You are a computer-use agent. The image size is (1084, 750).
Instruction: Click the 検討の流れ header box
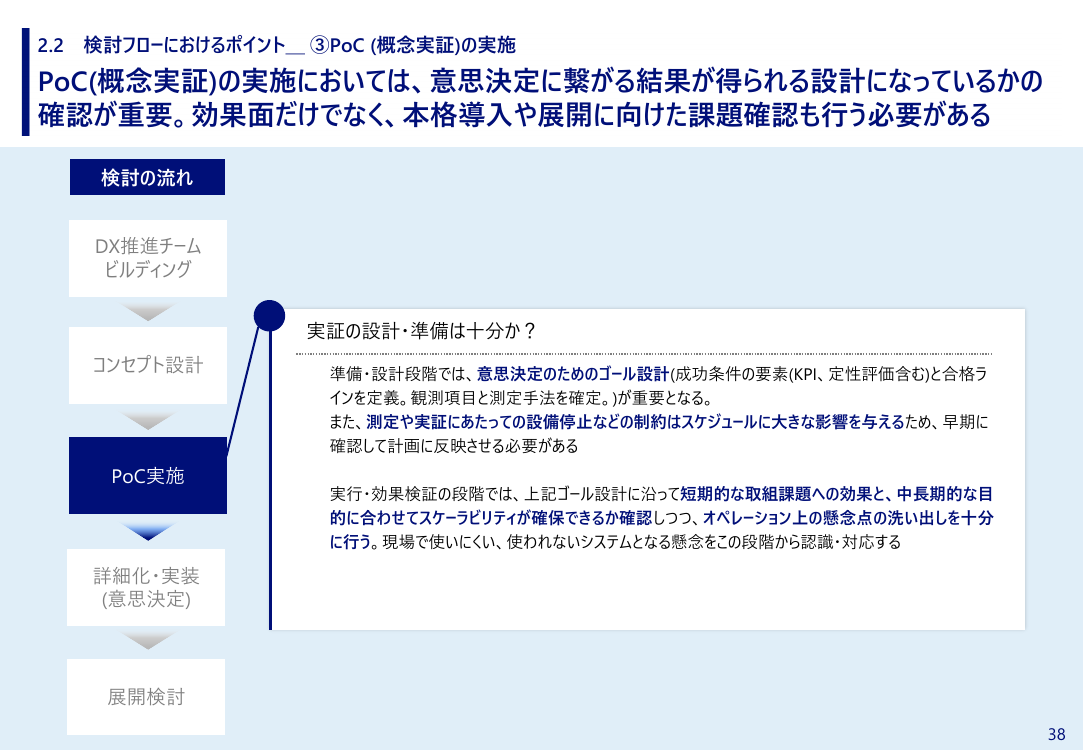point(147,177)
